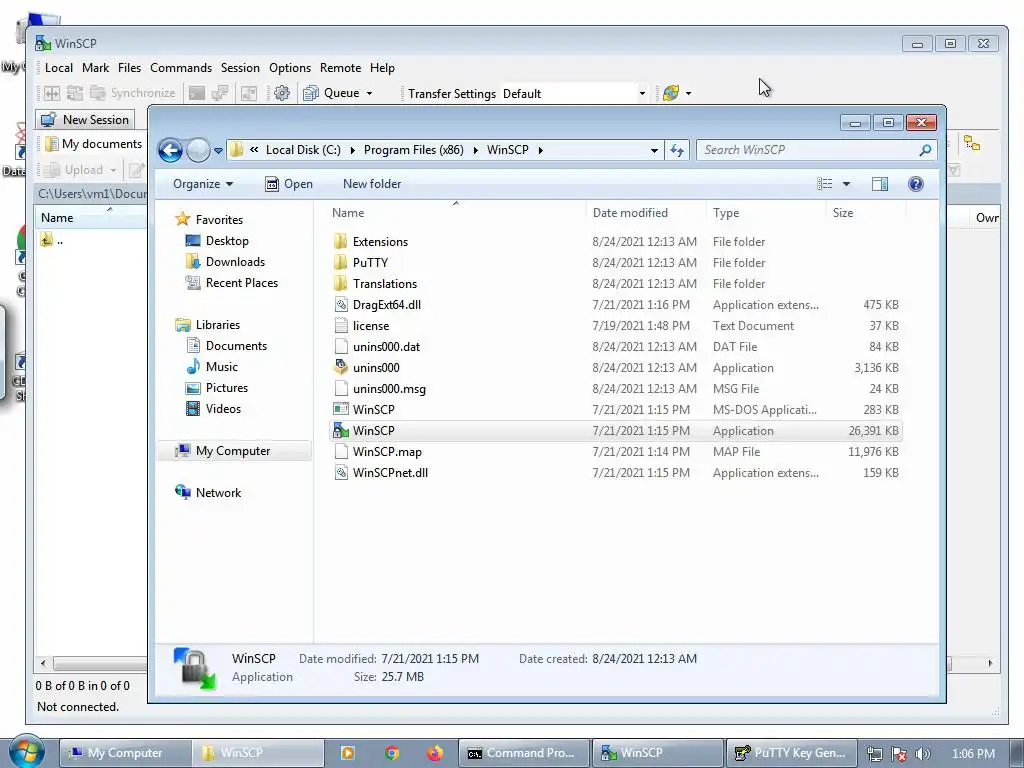Image resolution: width=1024 pixels, height=768 pixels.
Task: Switch to PuTTY Key Generator taskbar button
Action: [791, 753]
